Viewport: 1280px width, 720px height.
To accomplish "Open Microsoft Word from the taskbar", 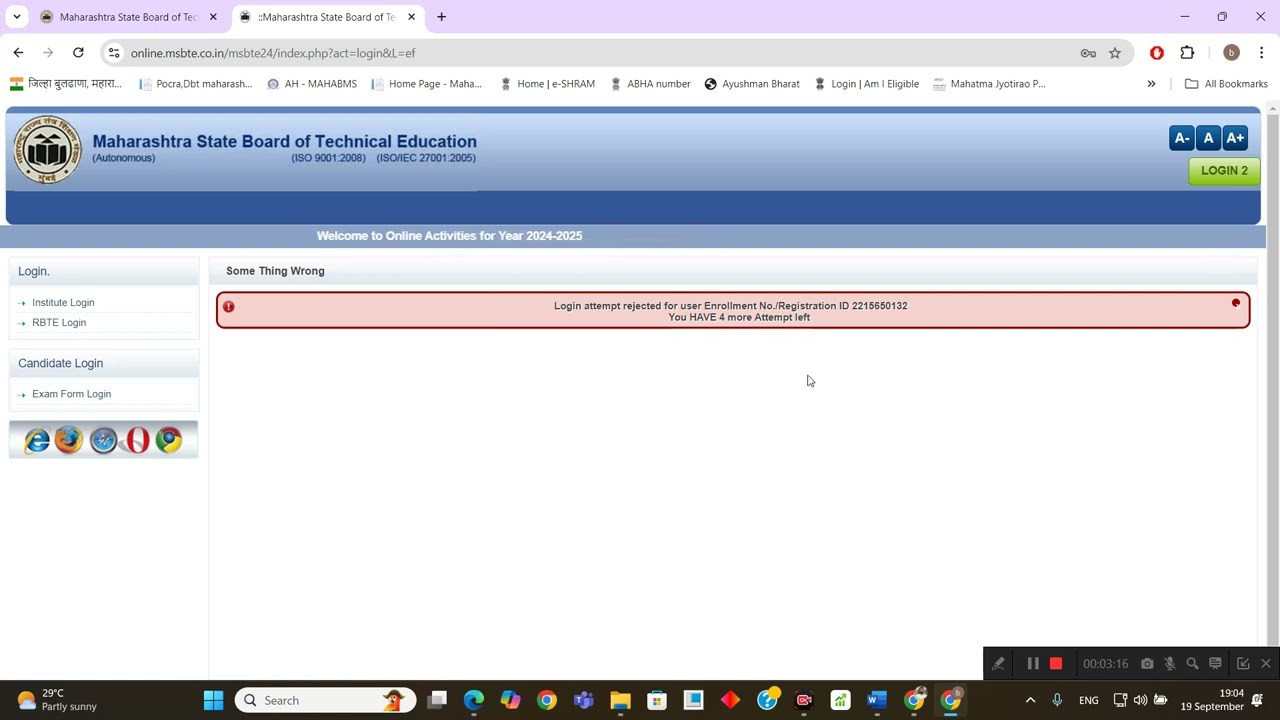I will pyautogui.click(x=877, y=700).
